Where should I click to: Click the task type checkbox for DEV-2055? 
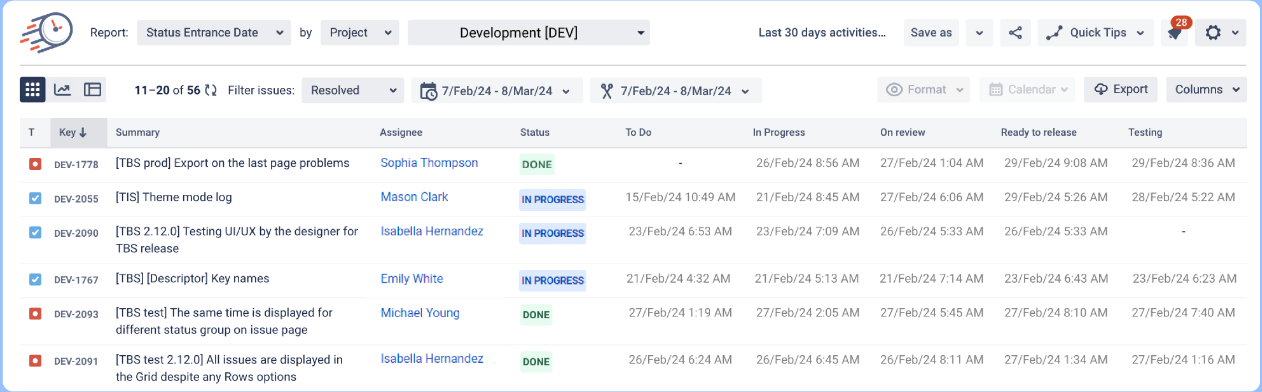tap(35, 198)
